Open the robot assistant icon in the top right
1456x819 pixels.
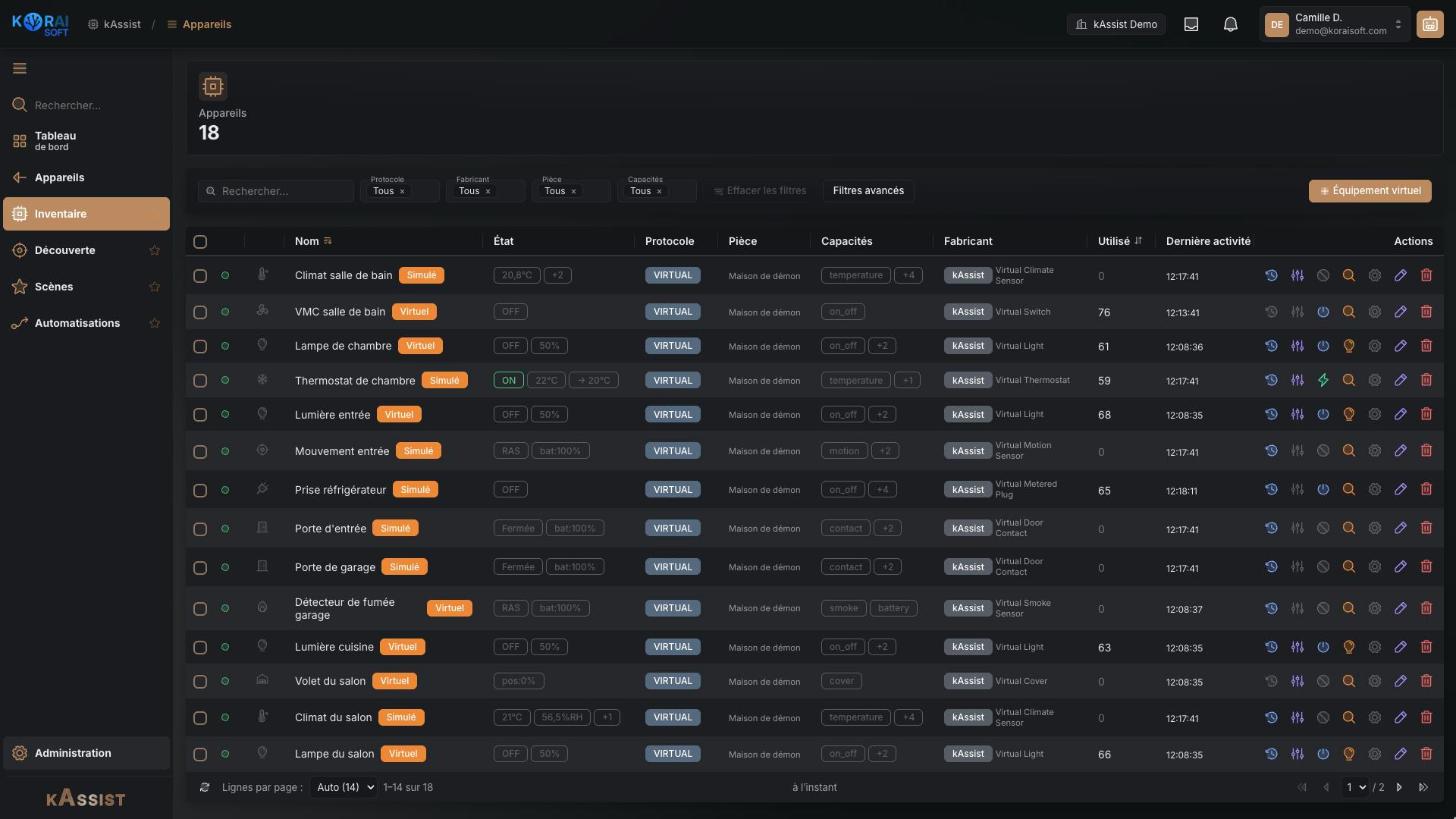[x=1430, y=24]
